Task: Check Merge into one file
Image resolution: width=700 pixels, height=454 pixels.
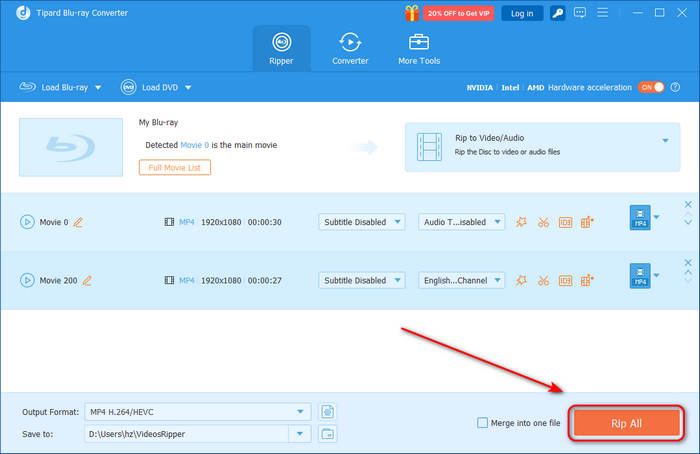Action: pyautogui.click(x=483, y=423)
